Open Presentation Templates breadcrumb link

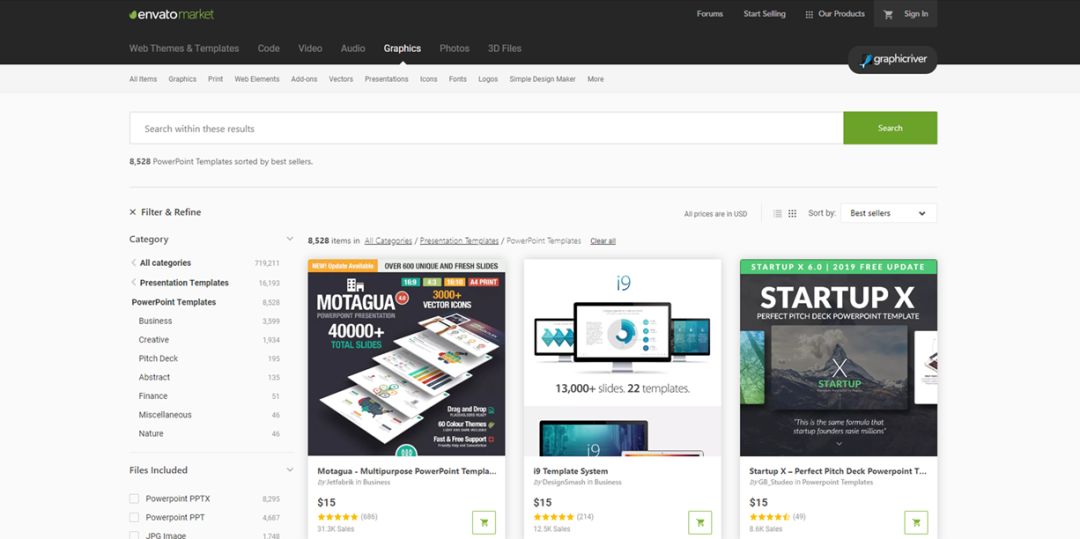pos(459,241)
